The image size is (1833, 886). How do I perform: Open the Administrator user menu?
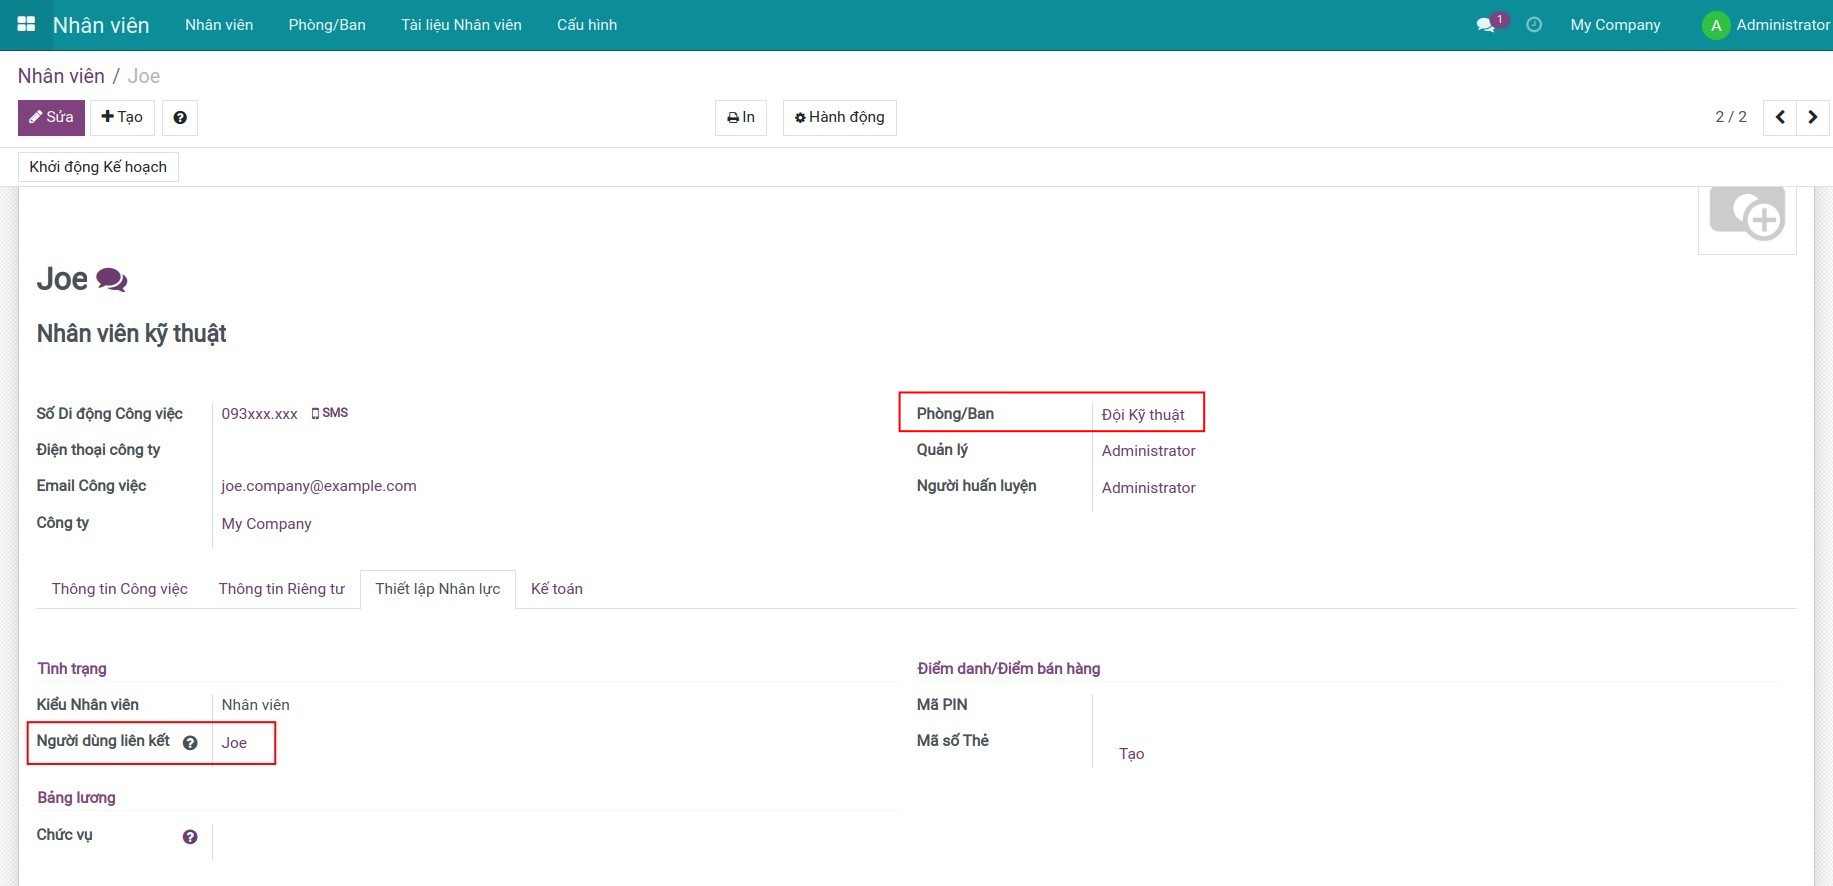(1766, 25)
